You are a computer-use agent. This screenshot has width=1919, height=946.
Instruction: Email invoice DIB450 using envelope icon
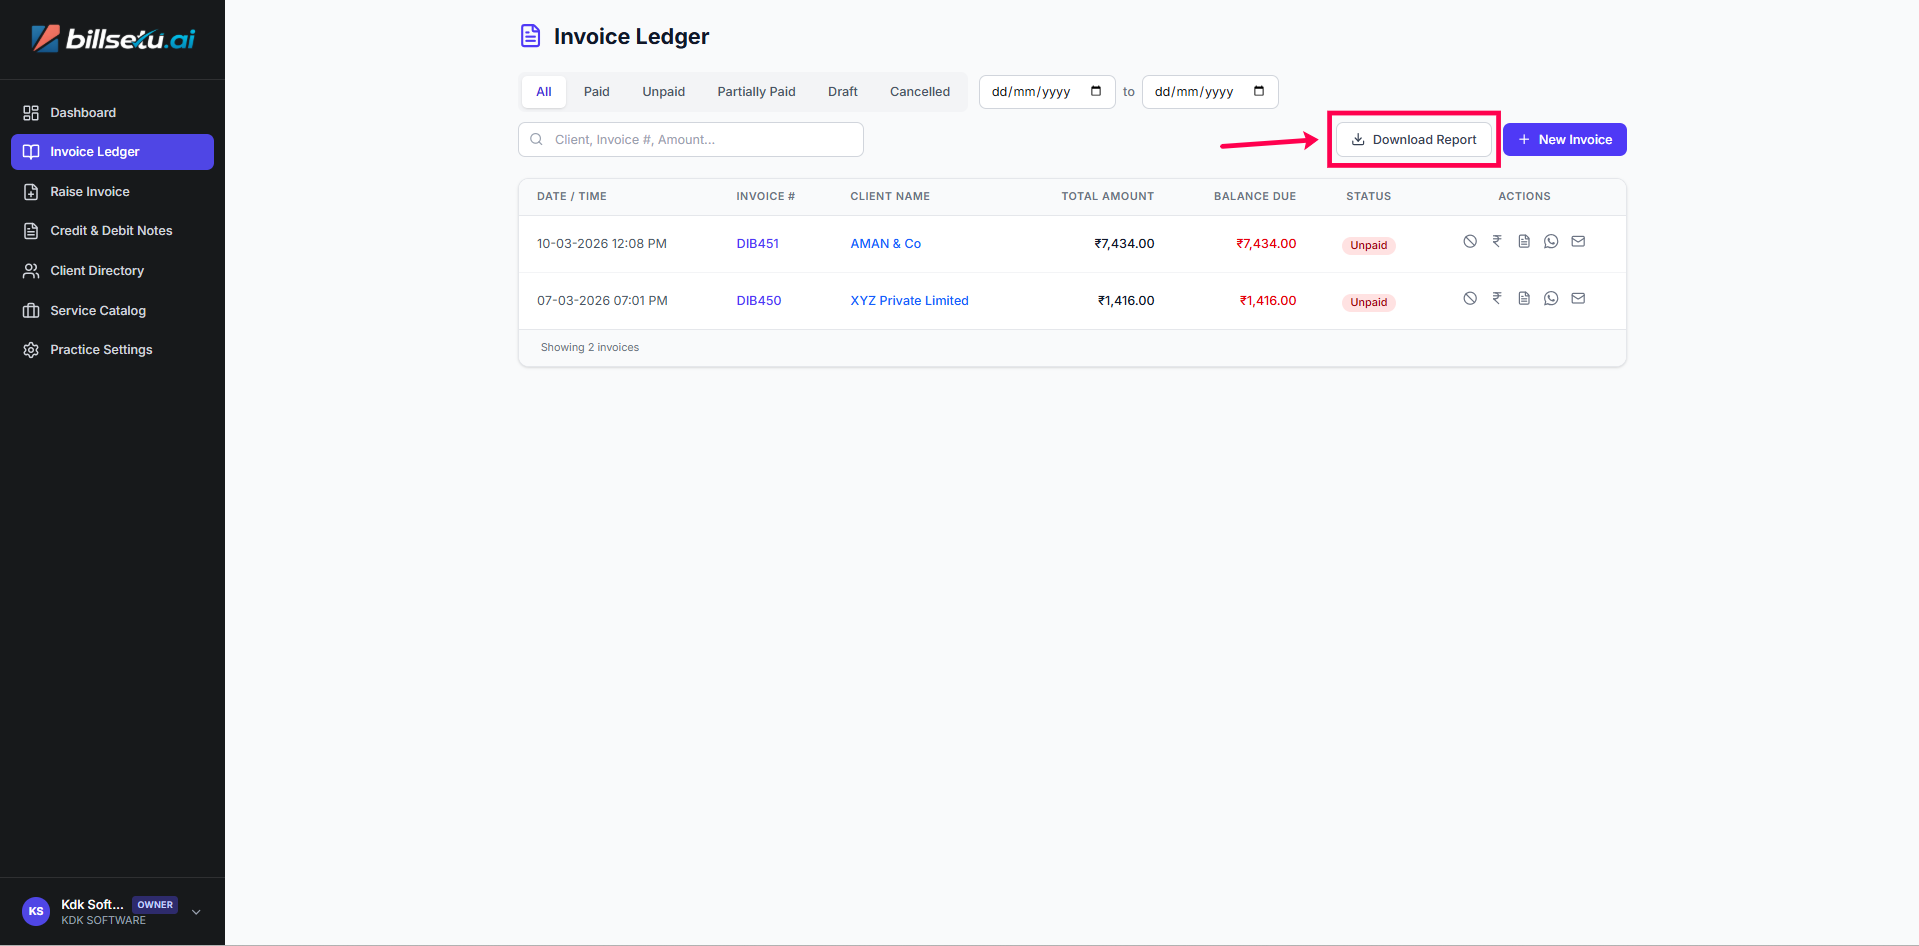tap(1578, 299)
